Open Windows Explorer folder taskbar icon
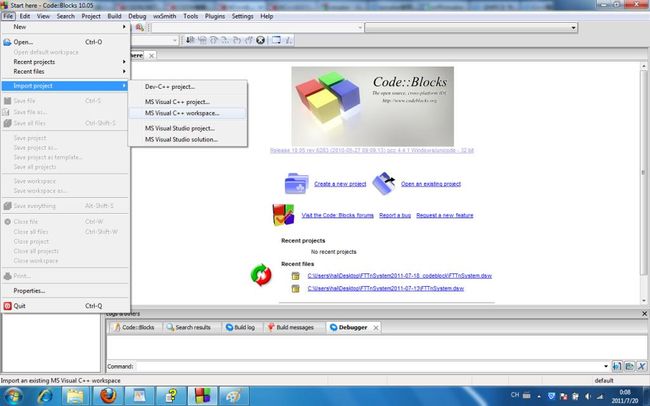 click(x=76, y=396)
